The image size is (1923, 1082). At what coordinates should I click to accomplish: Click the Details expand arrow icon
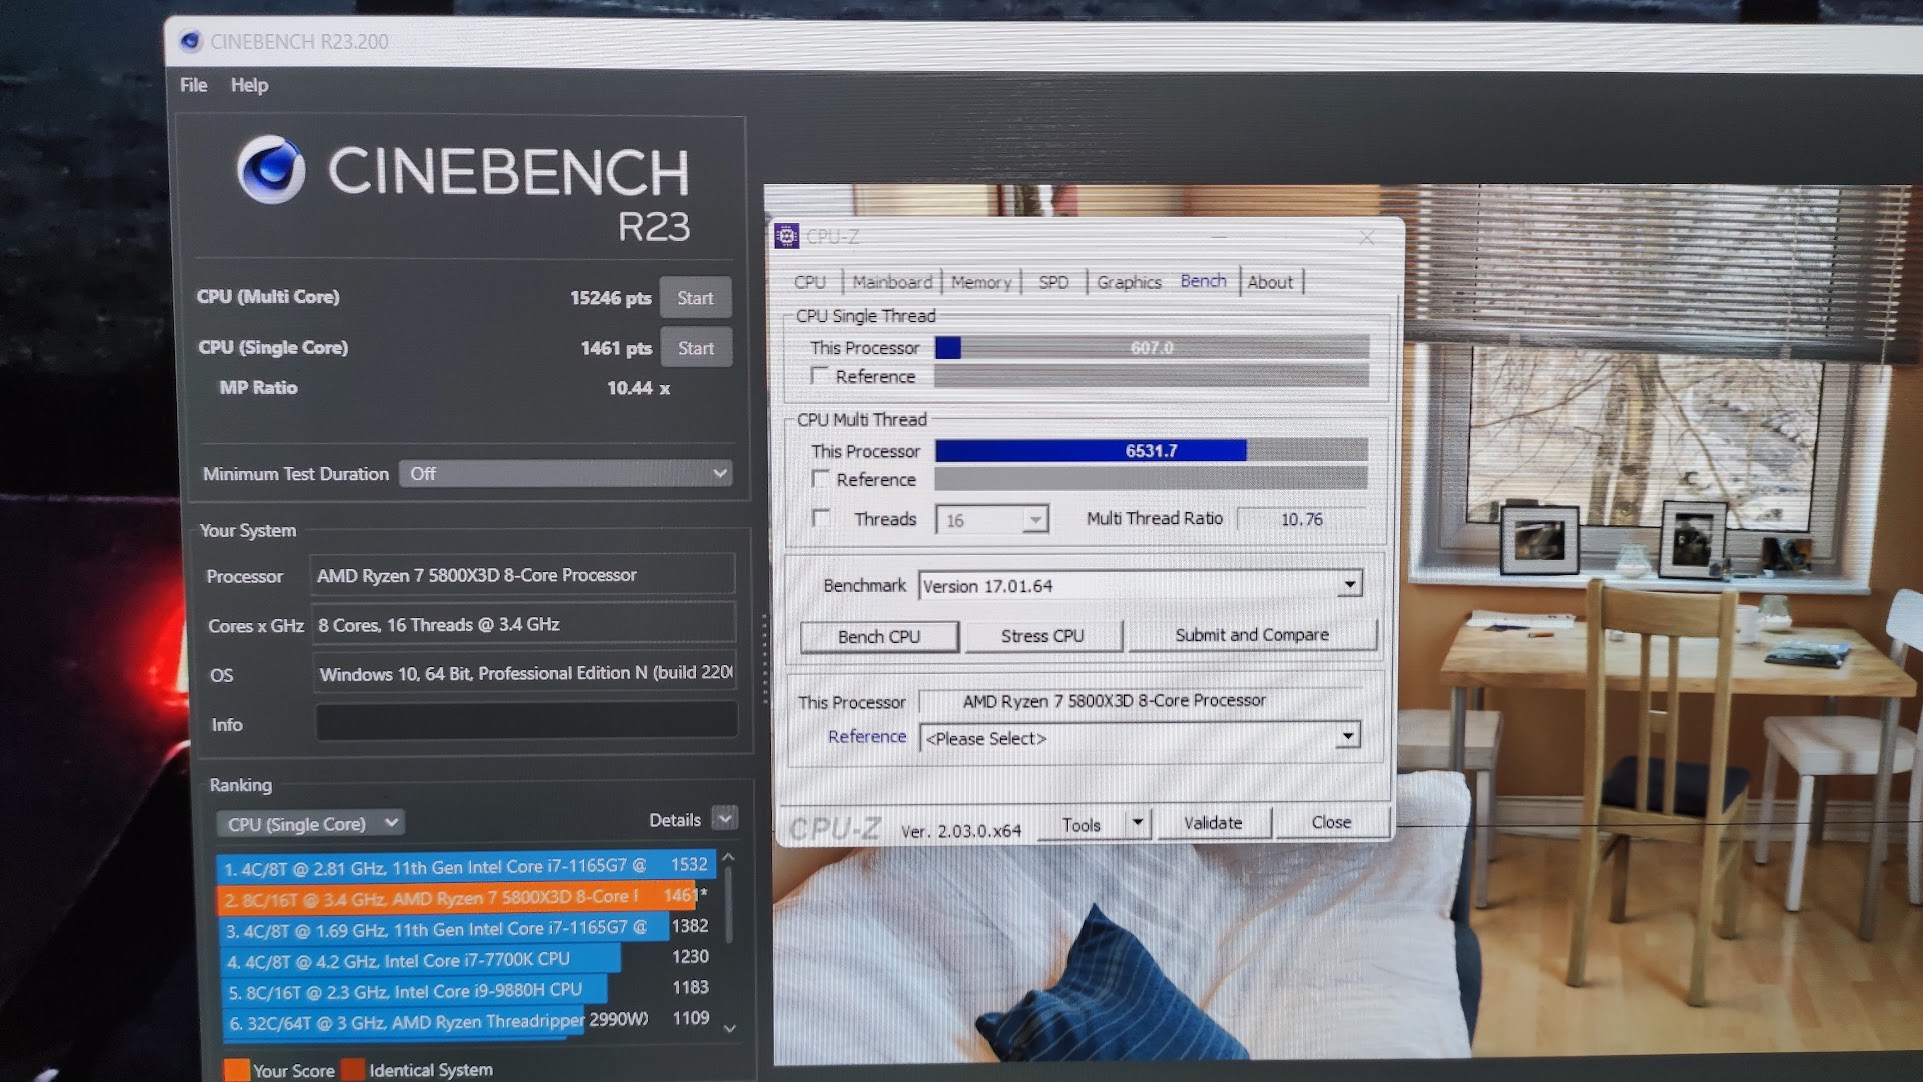tap(725, 818)
